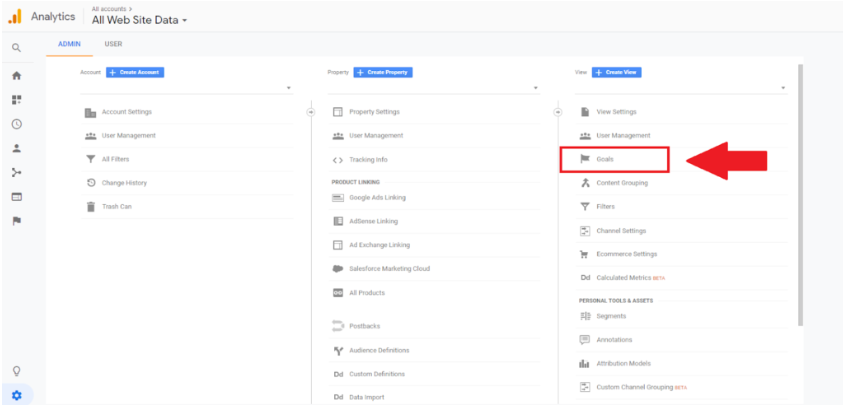The image size is (843, 406).
Task: Open Home via the house icon
Action: (x=16, y=76)
